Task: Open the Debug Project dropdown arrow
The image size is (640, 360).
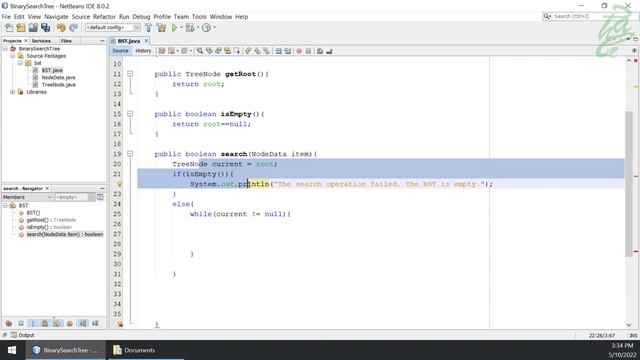Action: tap(198, 28)
